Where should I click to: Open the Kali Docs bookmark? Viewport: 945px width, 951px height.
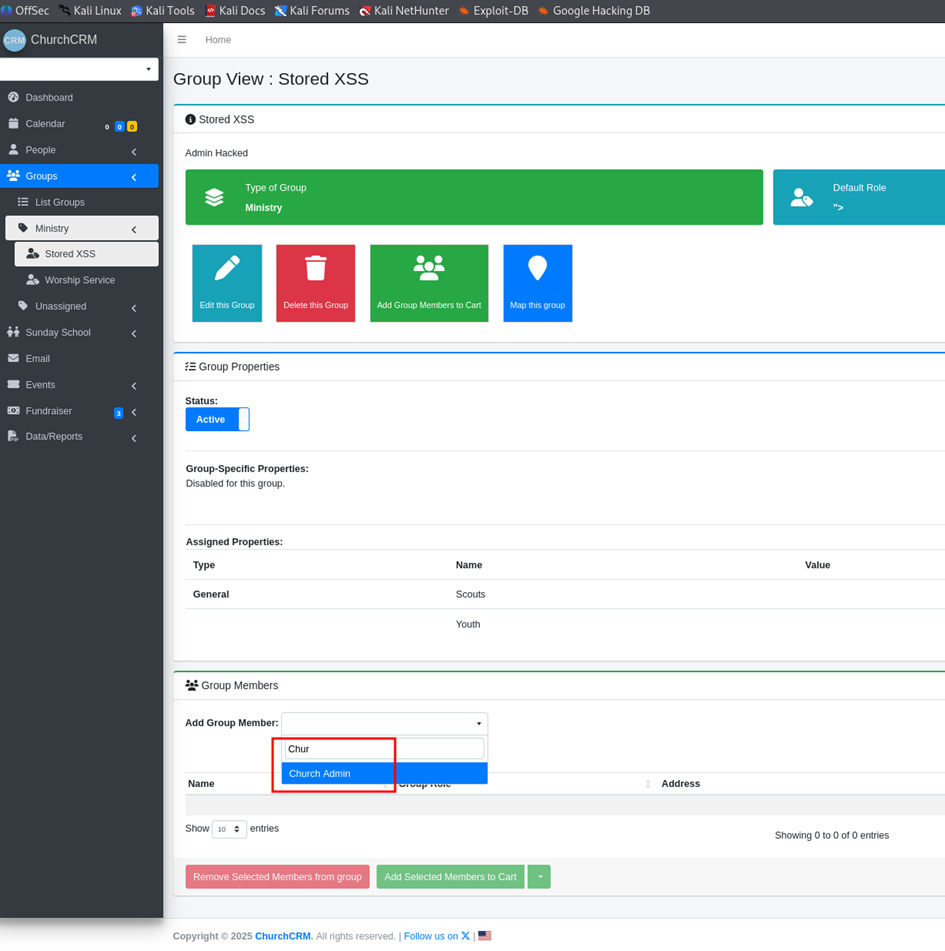[x=235, y=10]
